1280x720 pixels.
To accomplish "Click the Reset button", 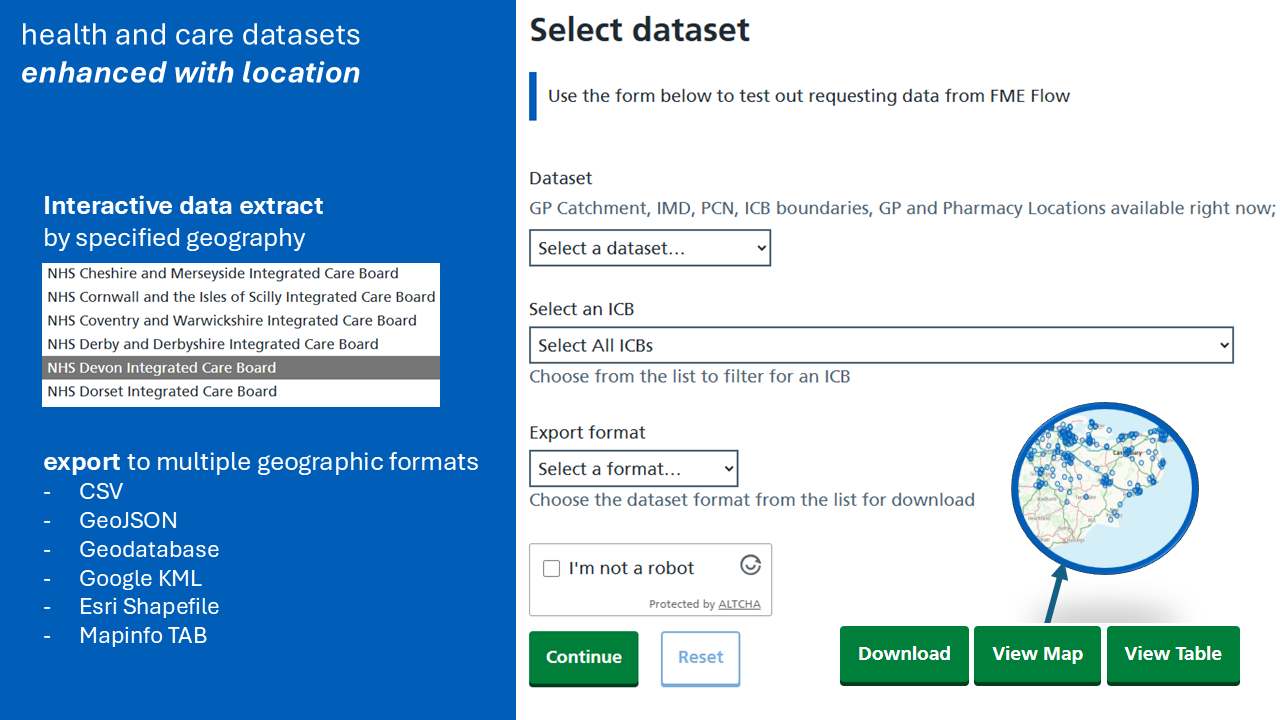I will 700,658.
